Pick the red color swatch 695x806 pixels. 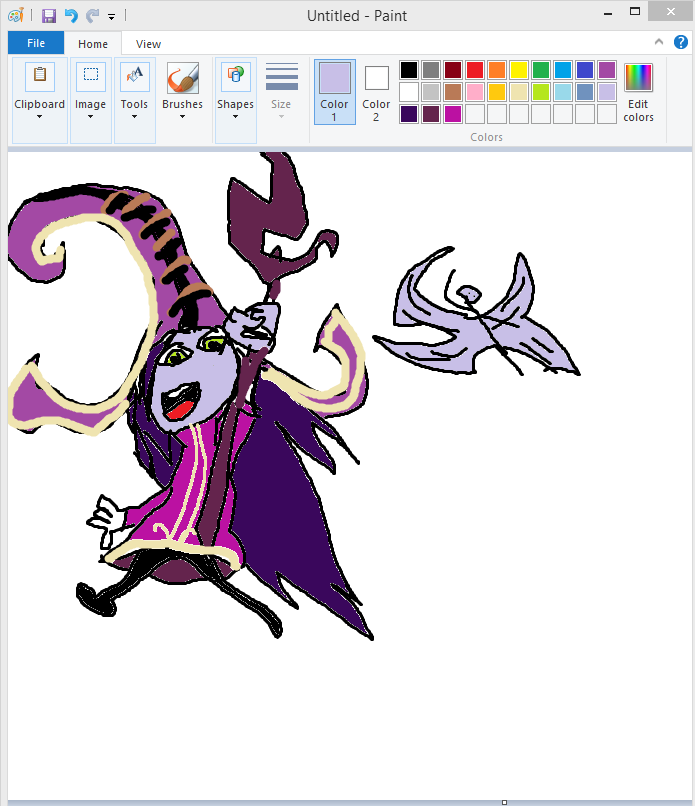pos(475,70)
